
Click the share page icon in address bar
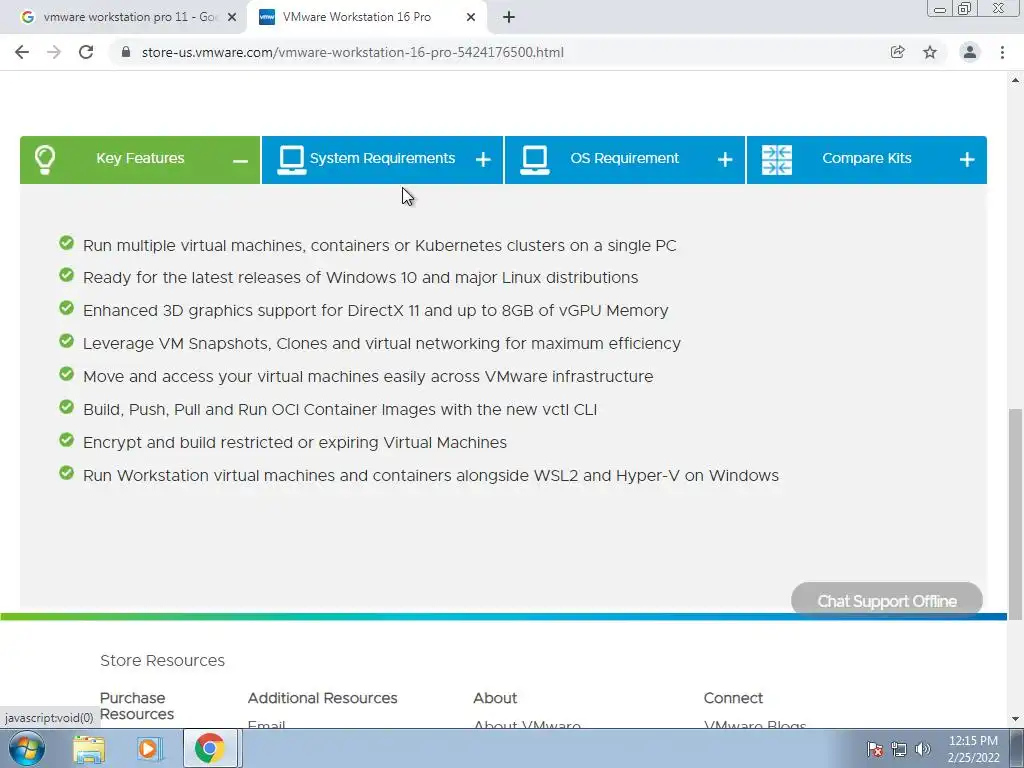pyautogui.click(x=897, y=52)
